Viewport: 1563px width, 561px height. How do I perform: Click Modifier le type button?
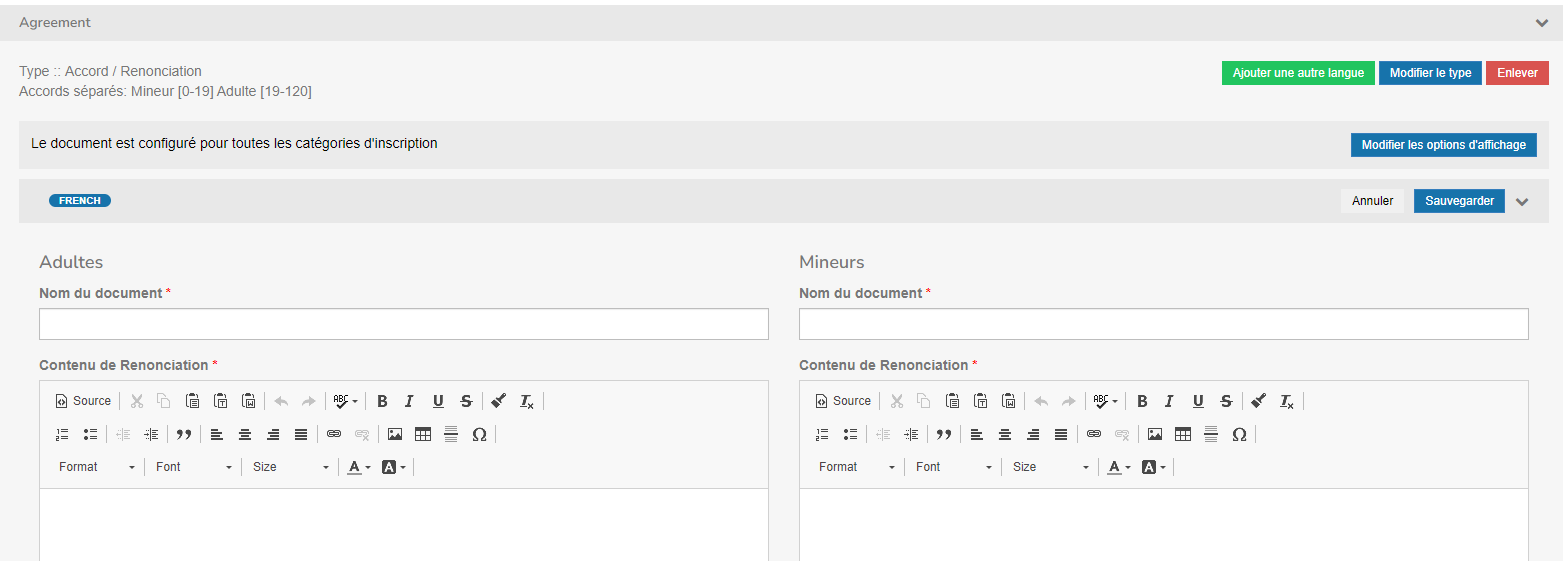[1430, 73]
